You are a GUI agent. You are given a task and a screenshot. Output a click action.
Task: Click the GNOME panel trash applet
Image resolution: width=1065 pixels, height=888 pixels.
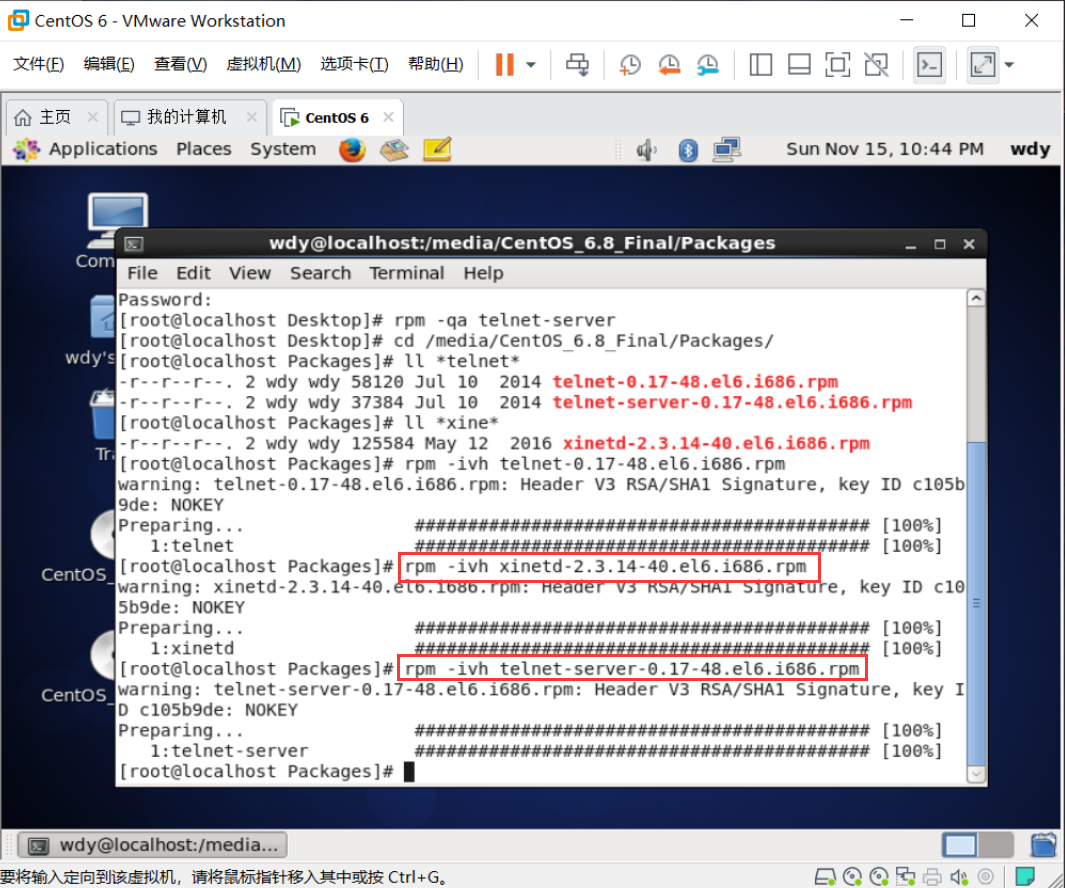coord(1043,845)
